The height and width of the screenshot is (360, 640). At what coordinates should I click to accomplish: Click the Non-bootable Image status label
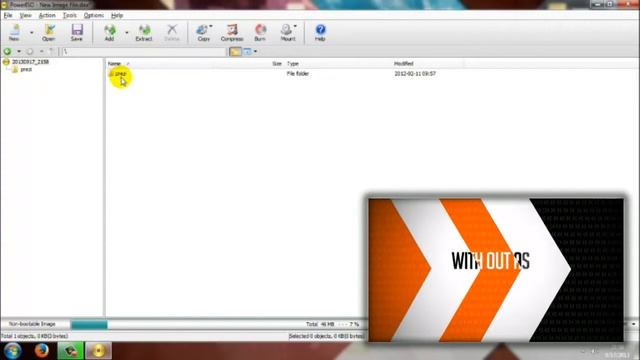coord(32,324)
